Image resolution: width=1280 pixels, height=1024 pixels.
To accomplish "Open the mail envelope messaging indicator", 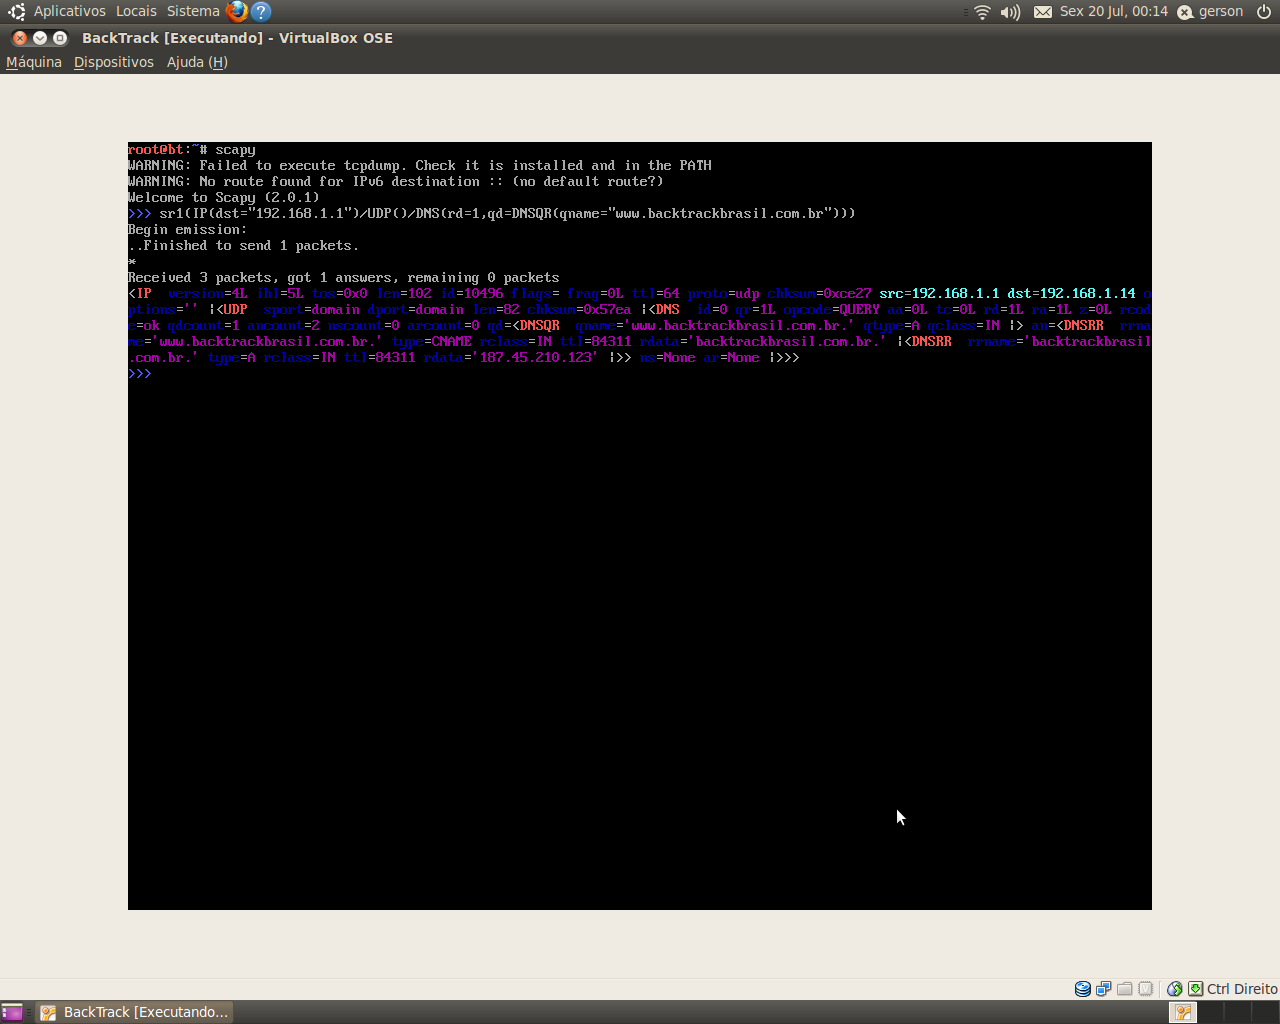I will coord(1043,12).
